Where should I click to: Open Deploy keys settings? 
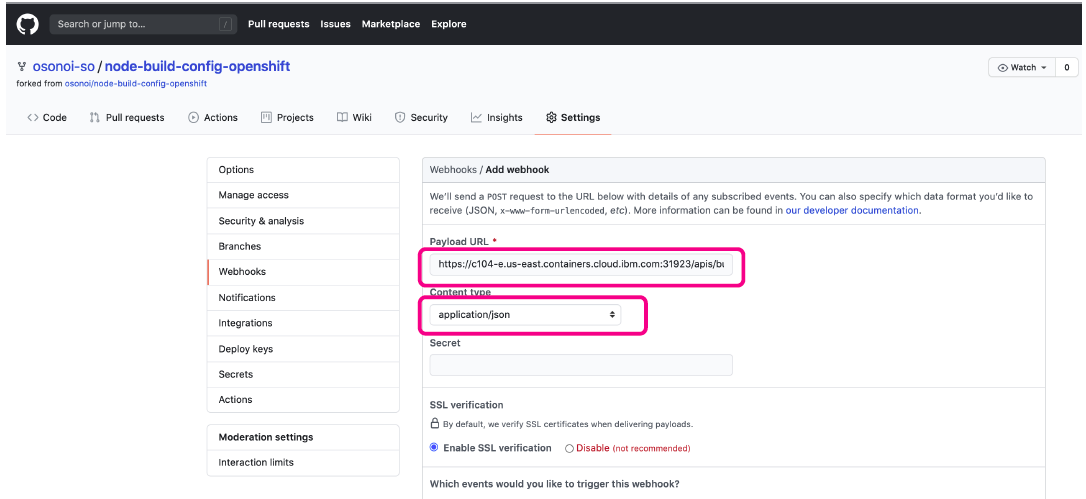click(303, 349)
